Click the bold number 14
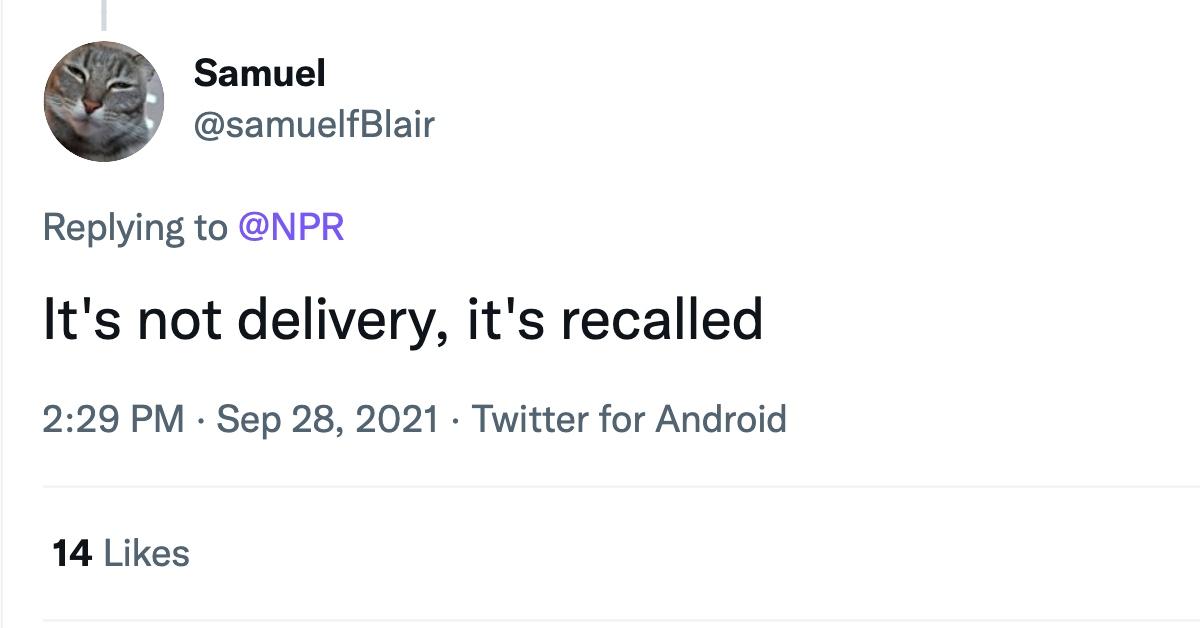Screen dimensions: 1200x628 72,553
